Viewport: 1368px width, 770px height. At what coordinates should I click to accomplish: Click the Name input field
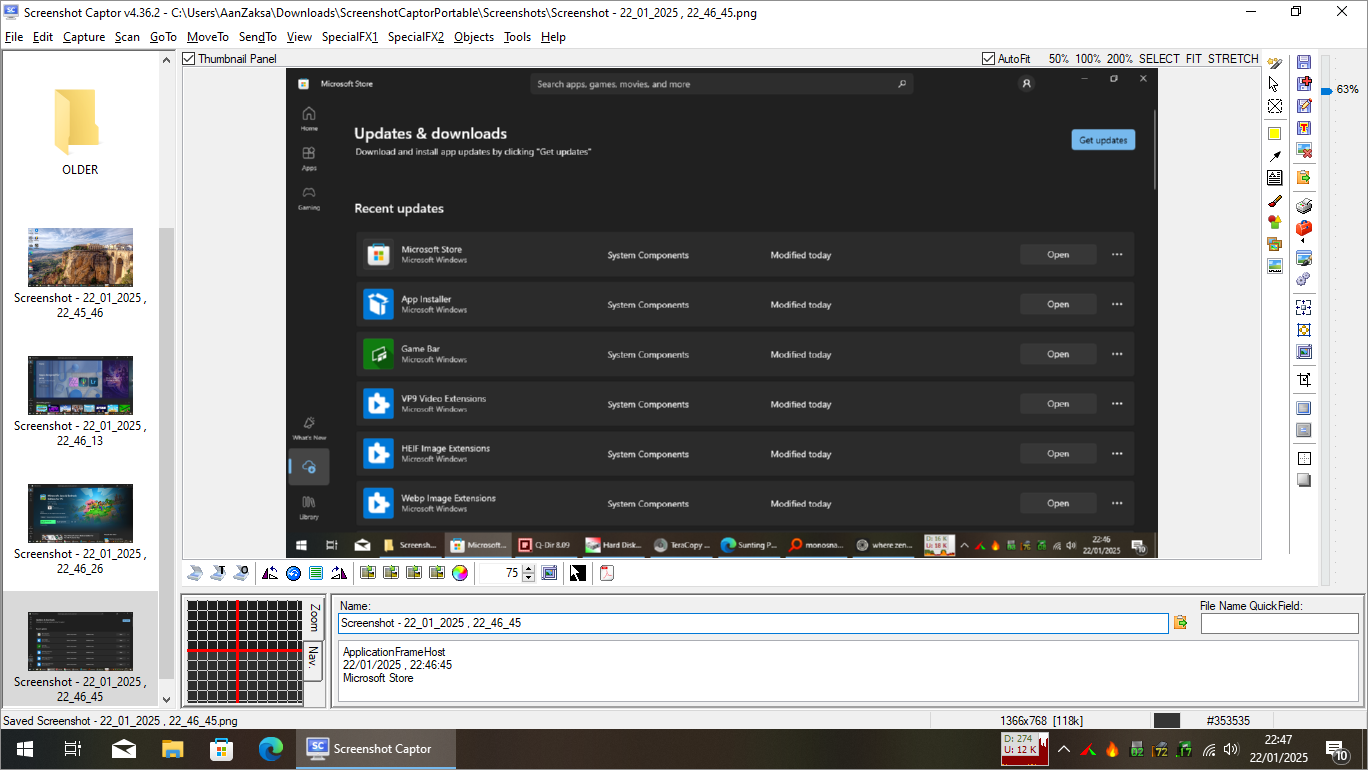(753, 623)
